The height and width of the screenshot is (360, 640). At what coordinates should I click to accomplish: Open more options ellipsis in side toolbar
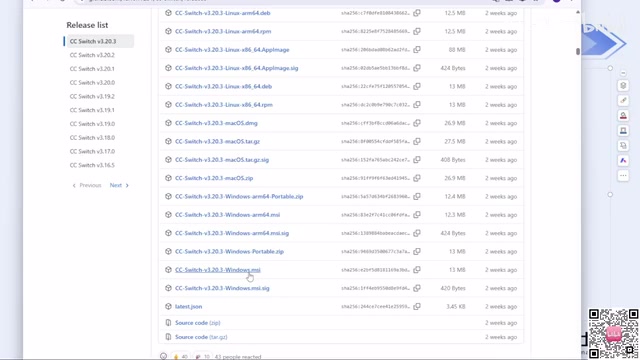pyautogui.click(x=623, y=176)
